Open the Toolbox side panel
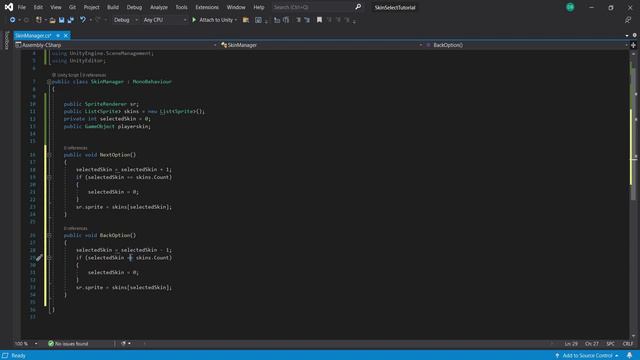640x360 pixels. coord(7,40)
